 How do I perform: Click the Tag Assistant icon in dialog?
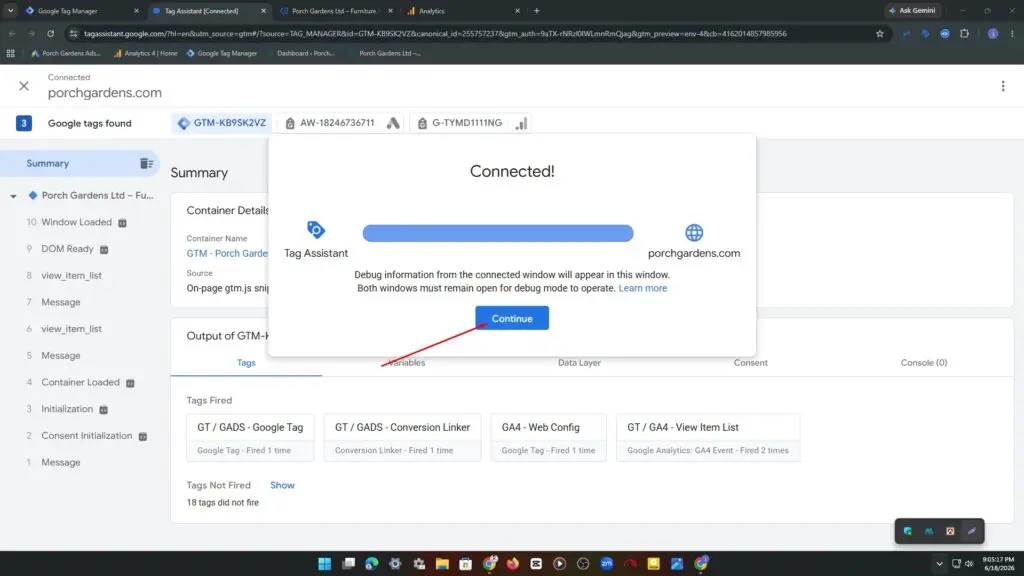click(x=315, y=230)
